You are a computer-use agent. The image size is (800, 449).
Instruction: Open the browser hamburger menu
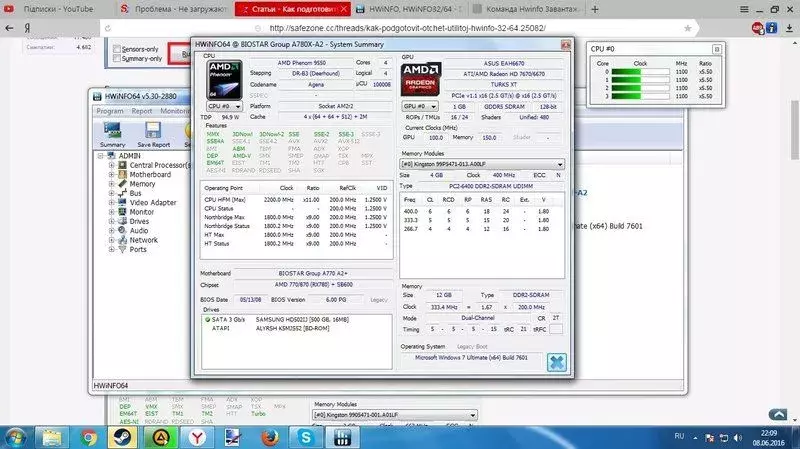744,9
